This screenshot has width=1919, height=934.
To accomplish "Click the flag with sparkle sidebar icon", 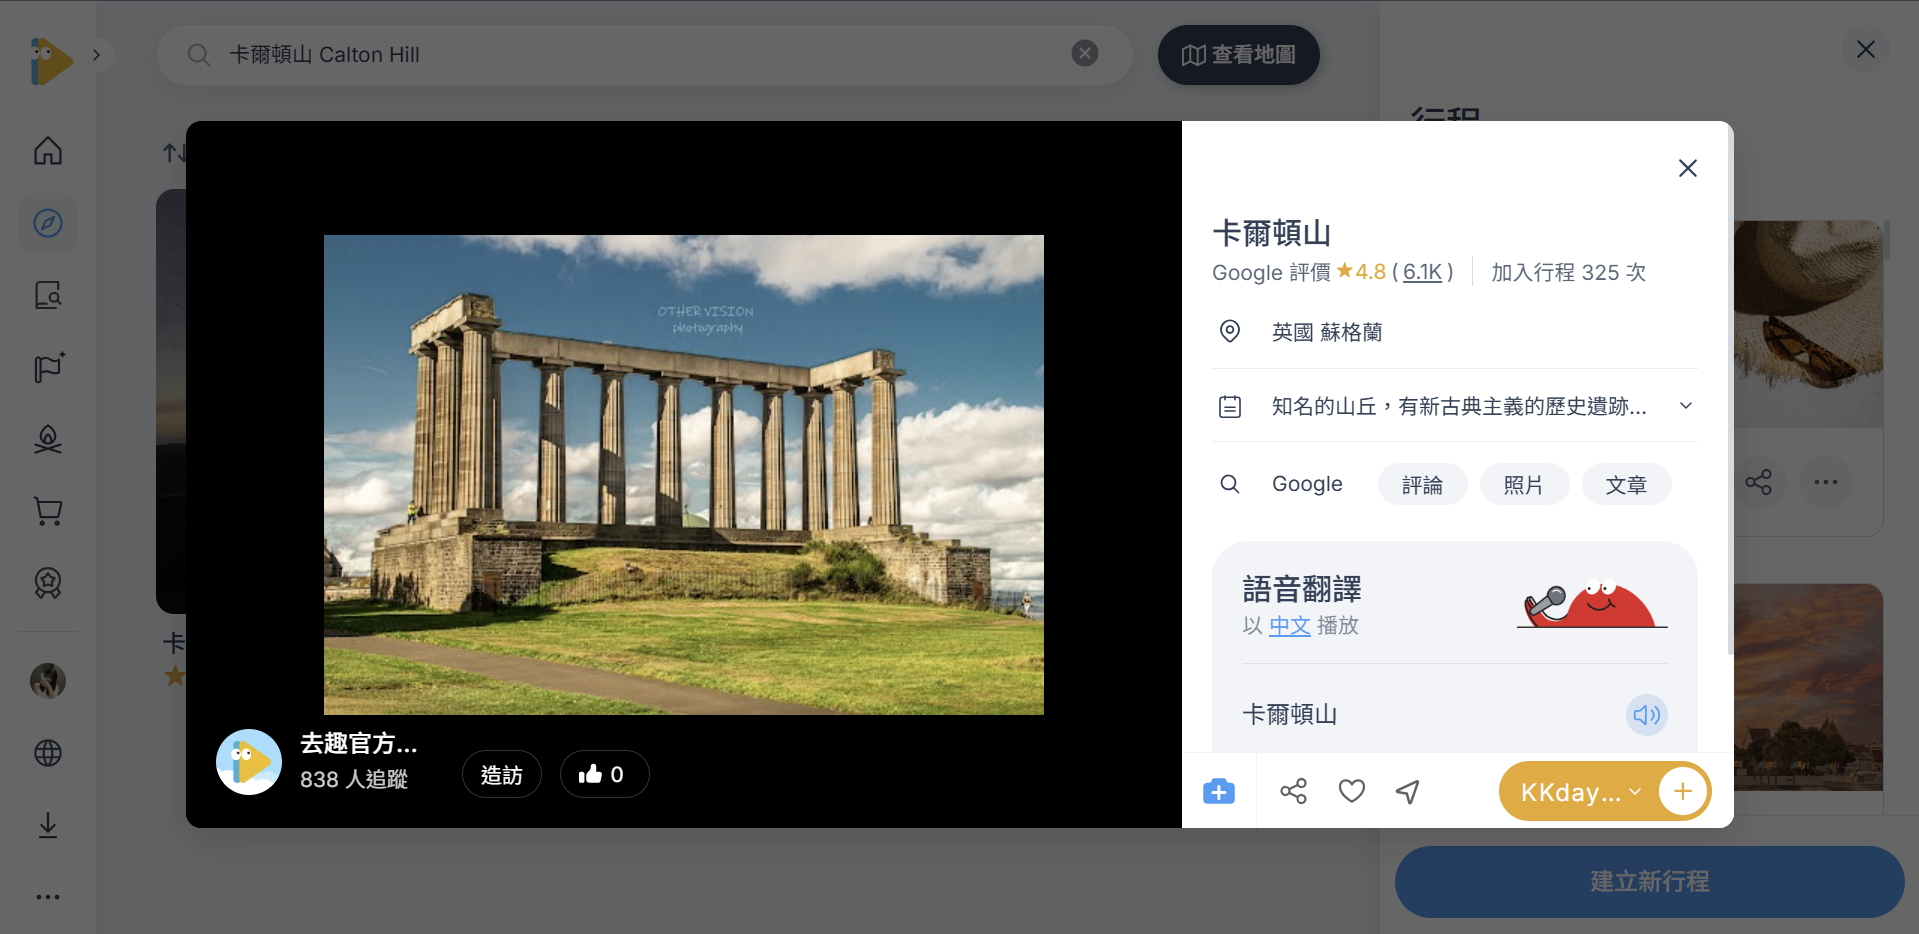I will click(48, 367).
